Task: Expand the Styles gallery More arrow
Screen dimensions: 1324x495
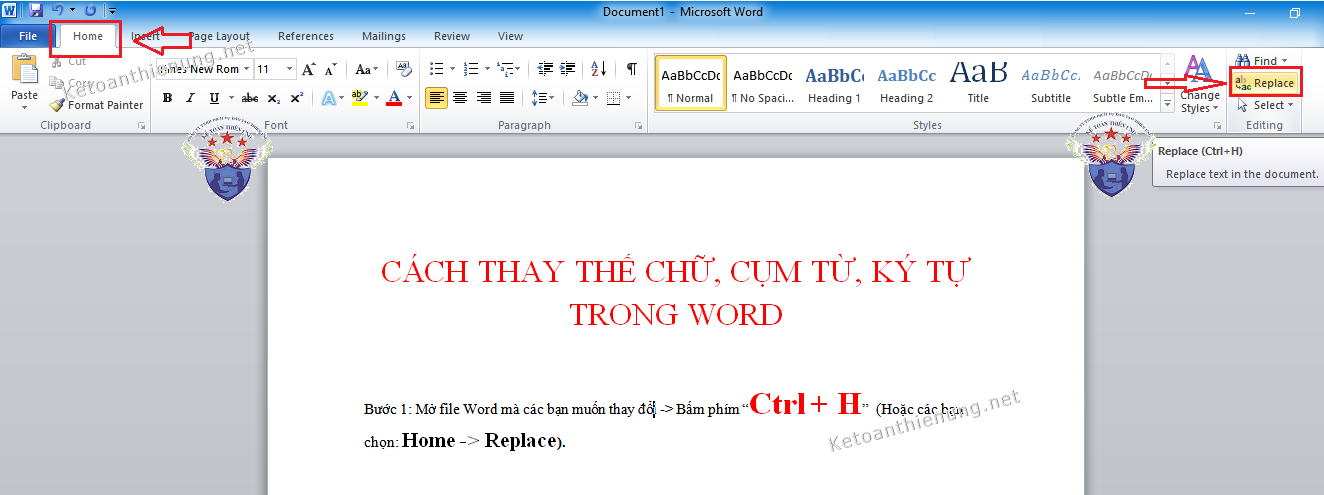Action: (x=1165, y=101)
